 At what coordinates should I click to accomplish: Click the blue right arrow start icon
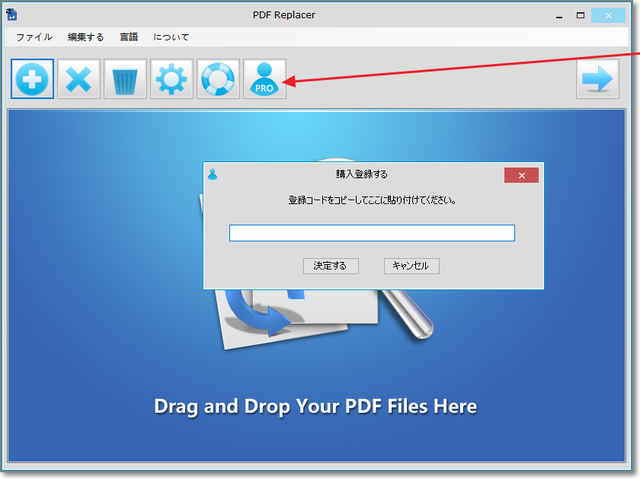pyautogui.click(x=597, y=79)
